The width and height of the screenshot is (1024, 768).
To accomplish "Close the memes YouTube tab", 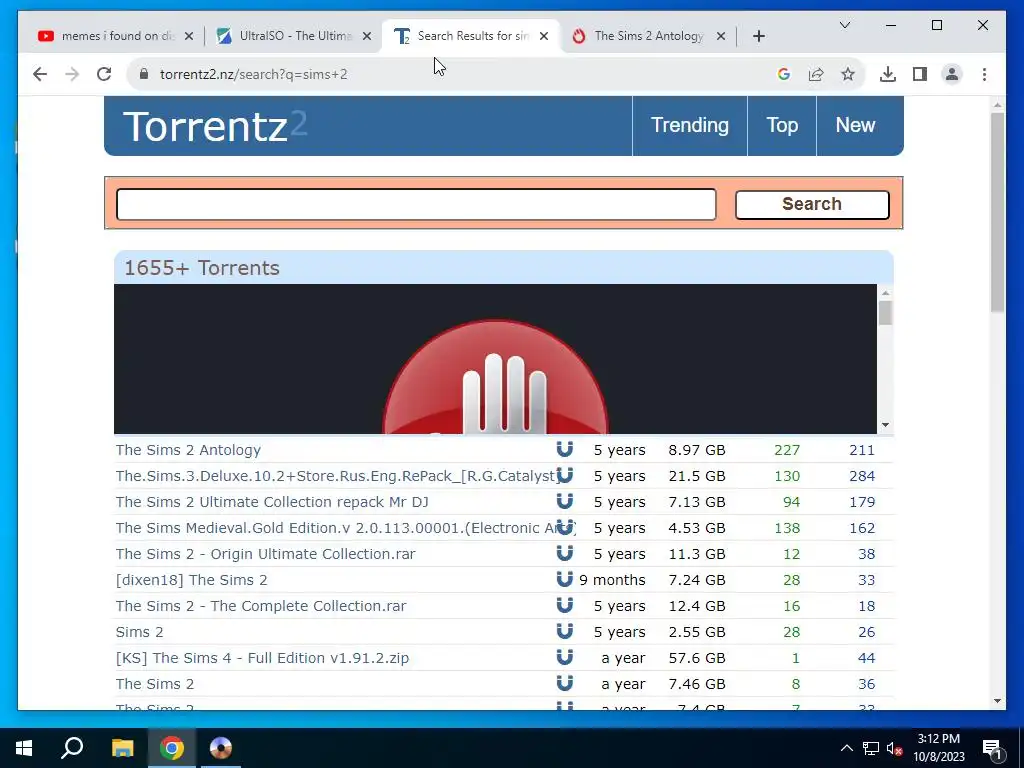I will click(189, 36).
